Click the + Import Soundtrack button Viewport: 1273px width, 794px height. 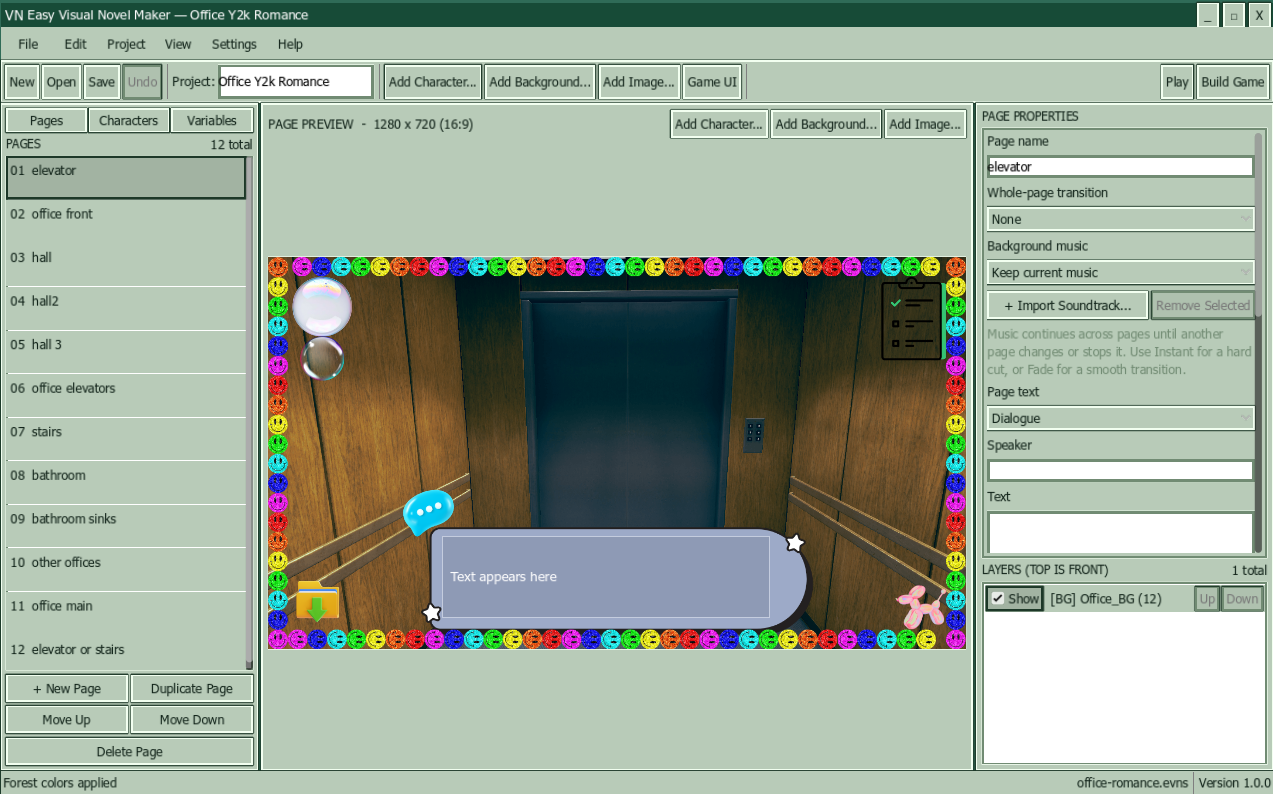(1067, 305)
